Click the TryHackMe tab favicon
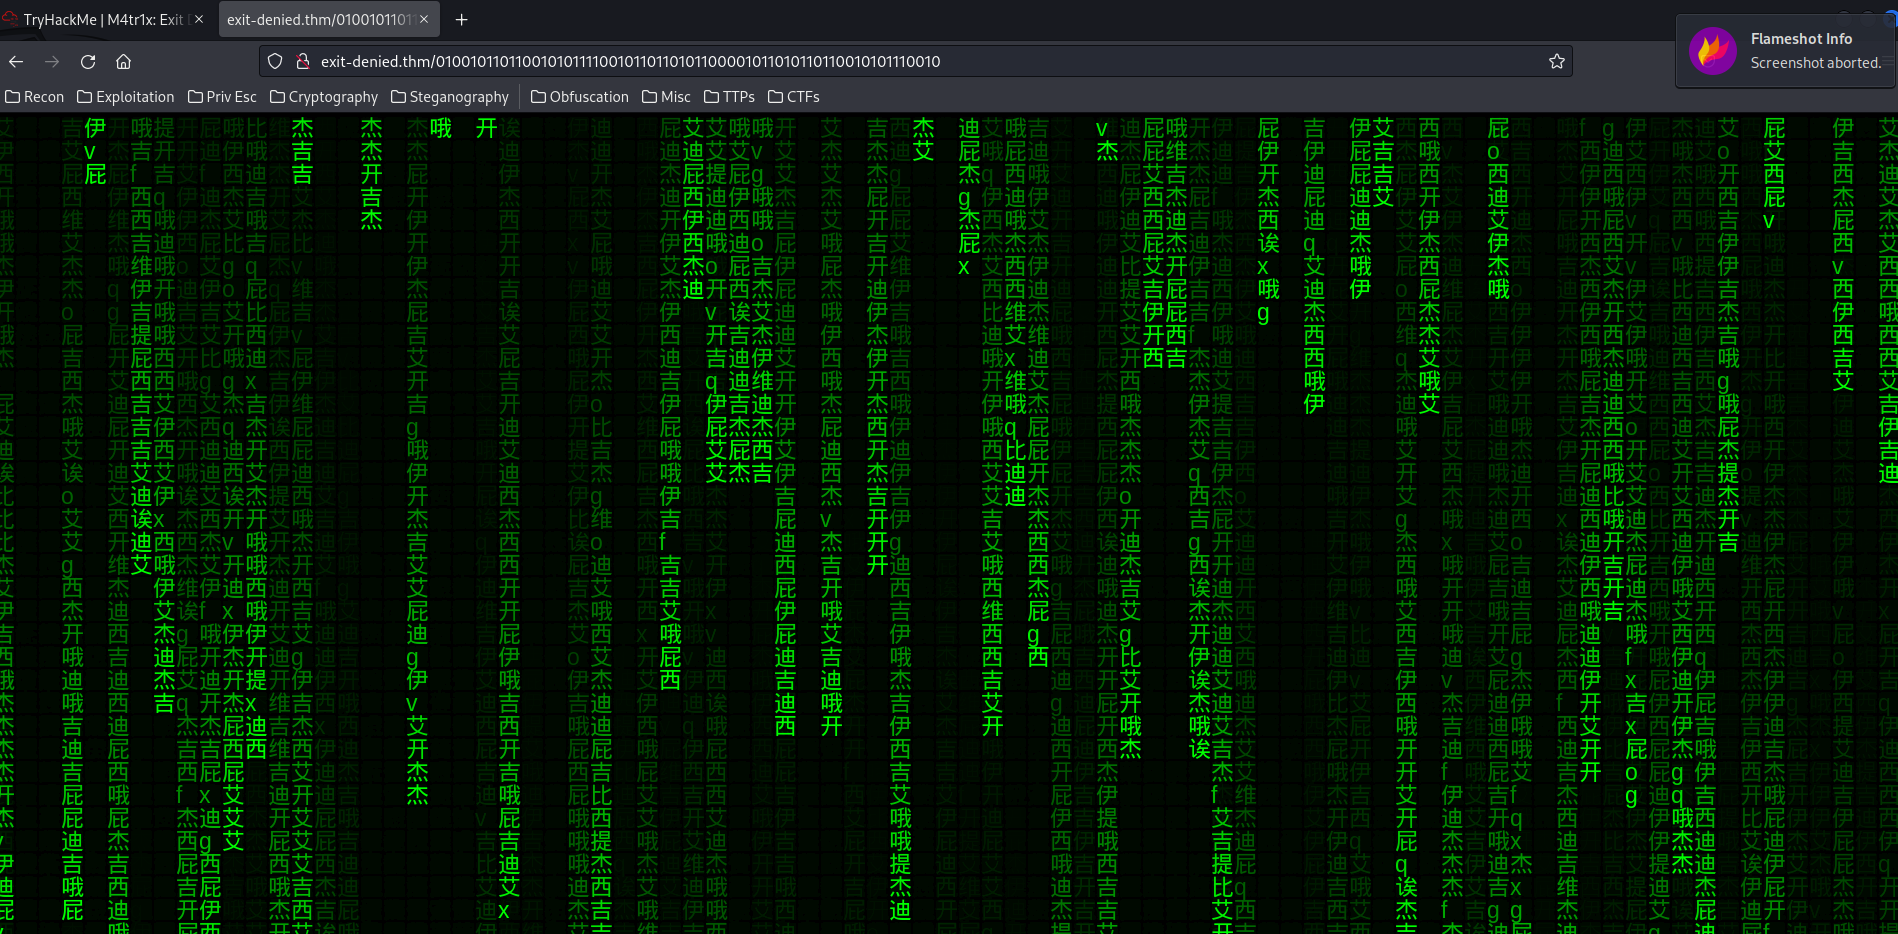Image resolution: width=1898 pixels, height=934 pixels. 10,19
